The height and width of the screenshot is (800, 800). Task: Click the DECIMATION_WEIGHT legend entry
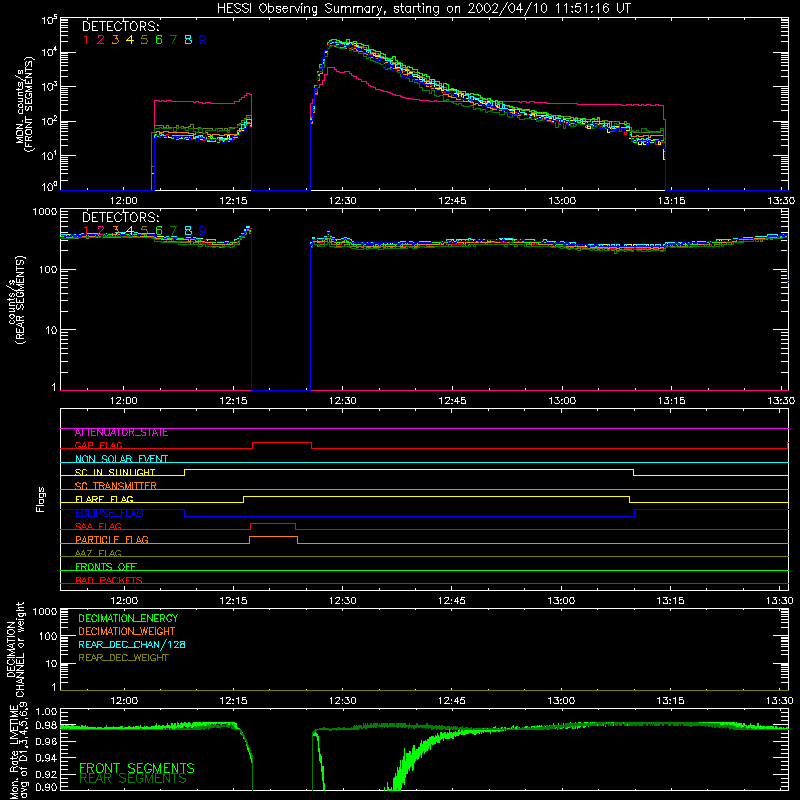pyautogui.click(x=127, y=632)
